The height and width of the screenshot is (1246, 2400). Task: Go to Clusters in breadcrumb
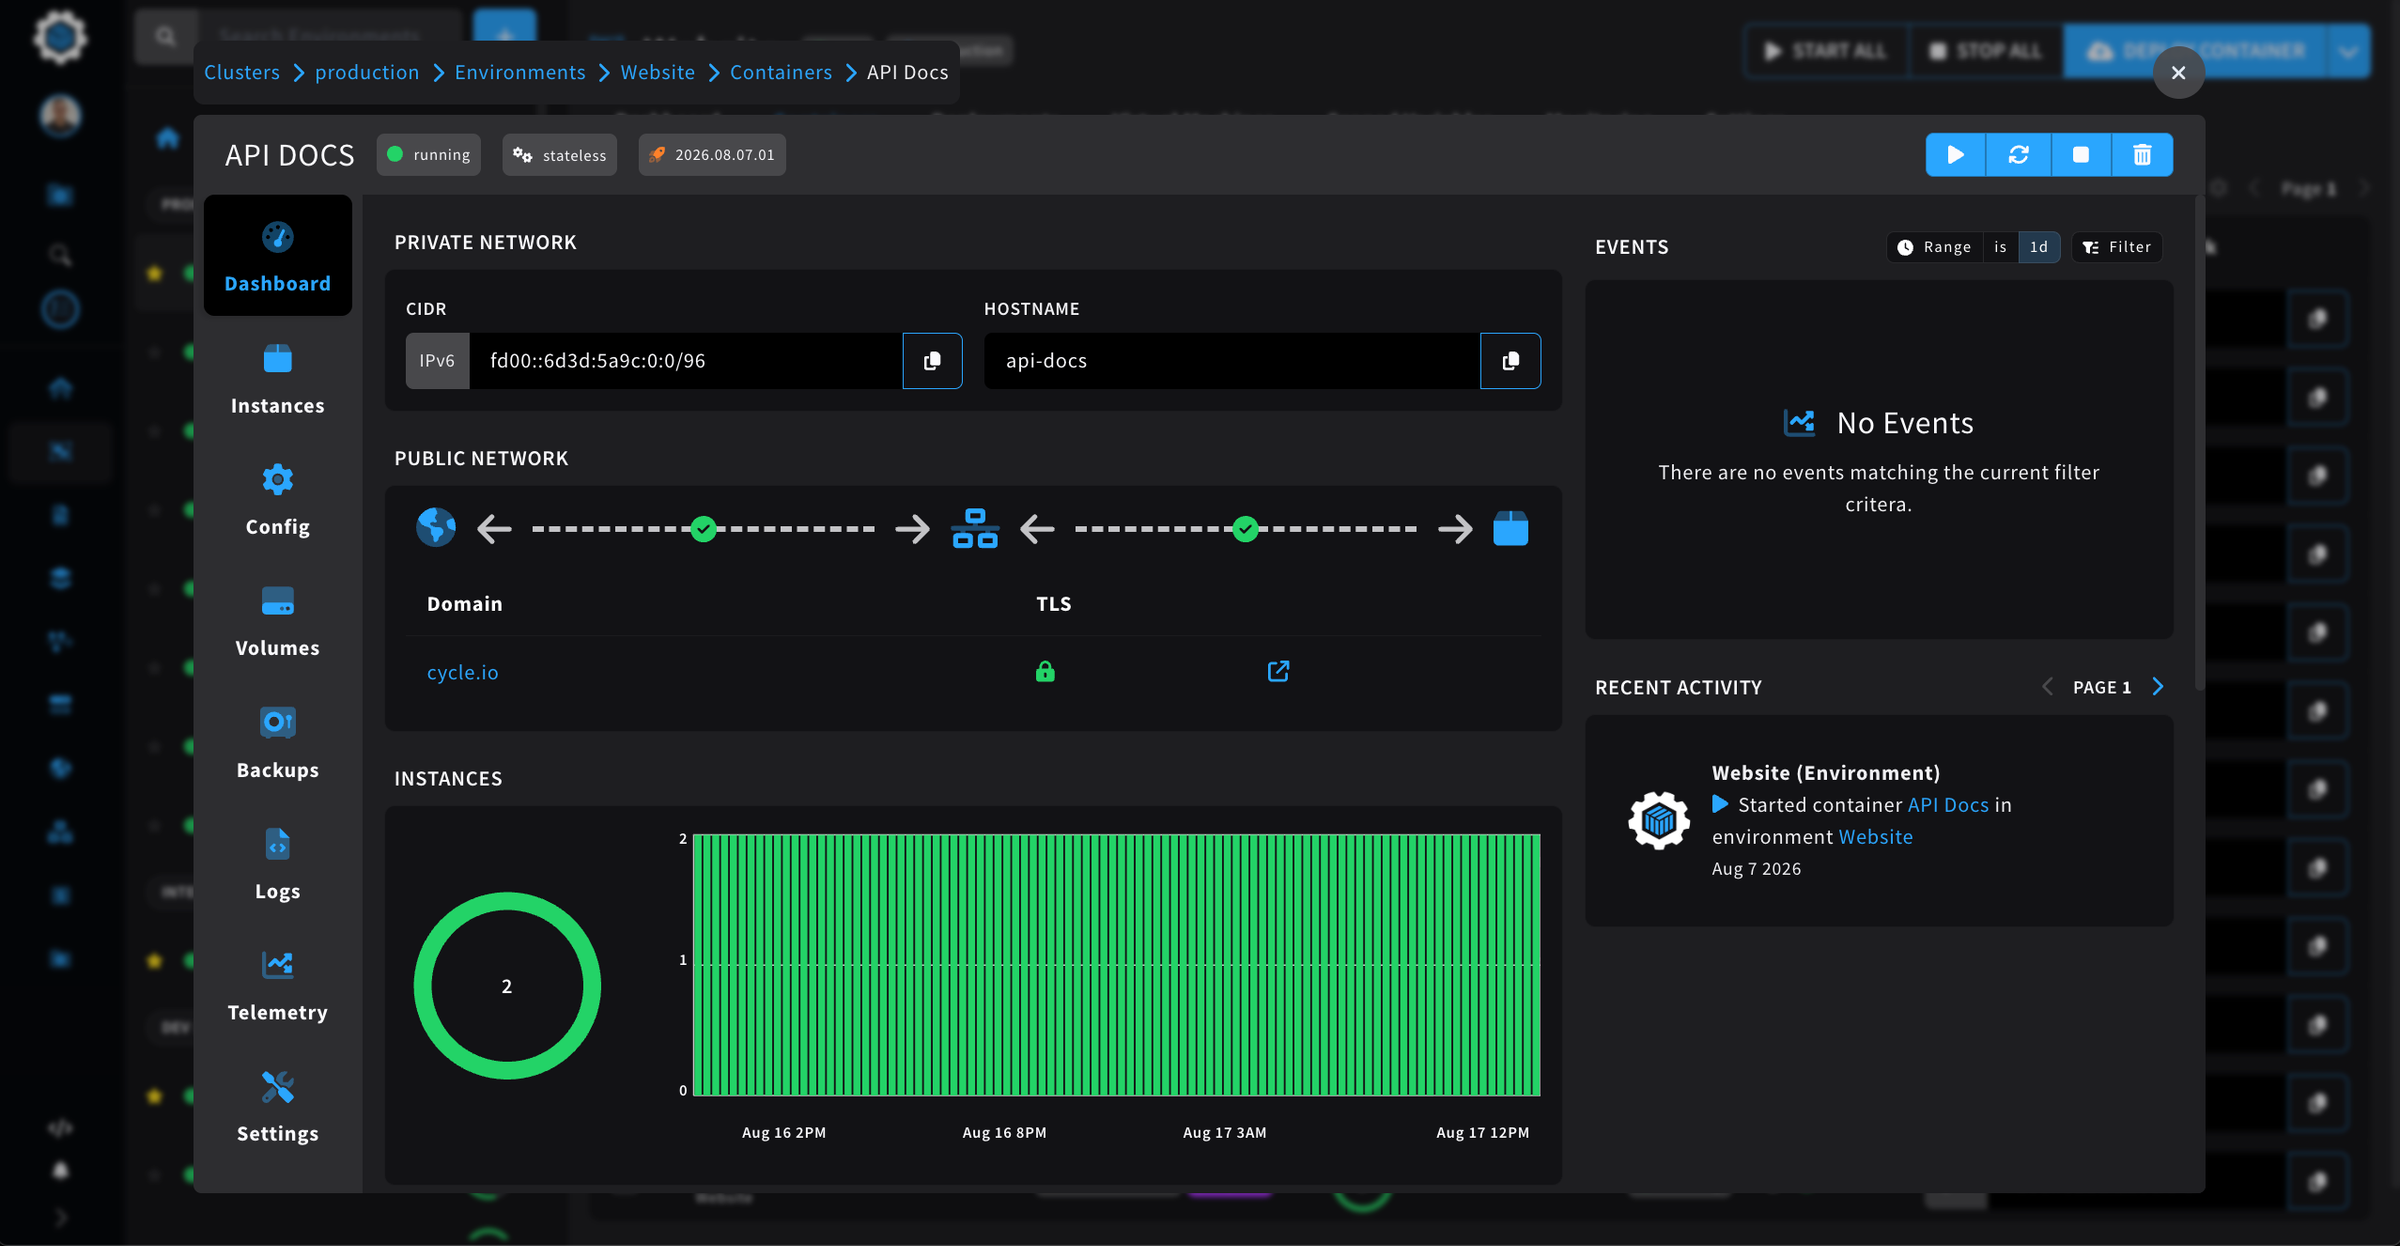[x=242, y=72]
